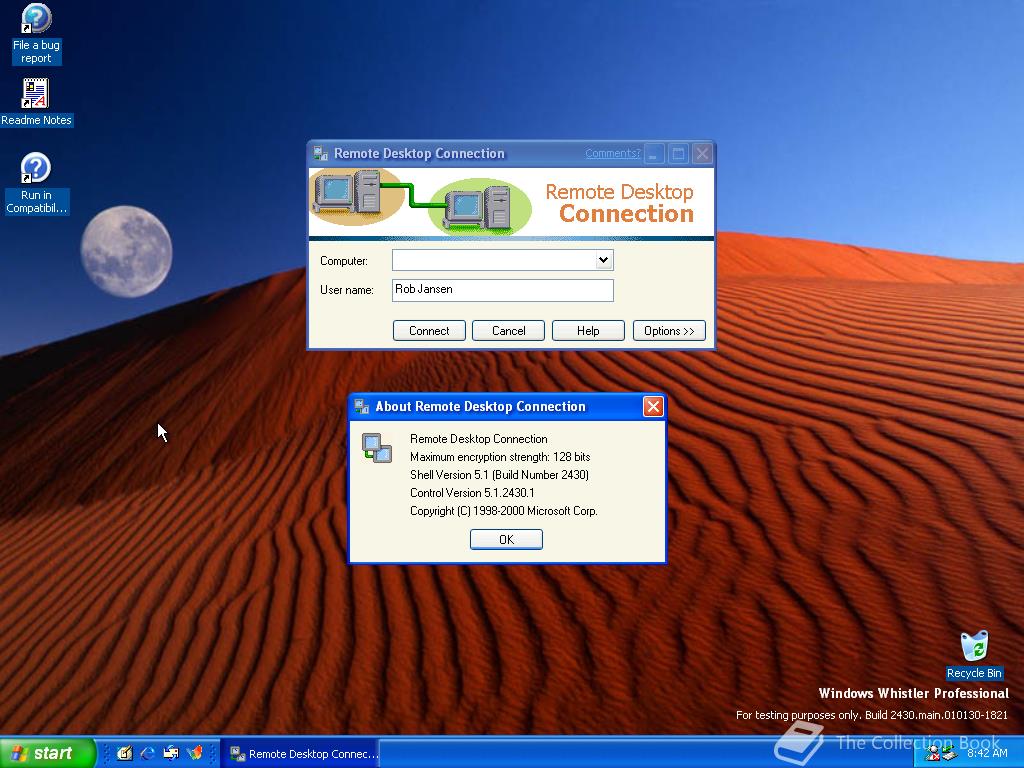This screenshot has width=1024, height=768.
Task: Switch to Remote Desktop Connection taskbar button
Action: (x=299, y=754)
